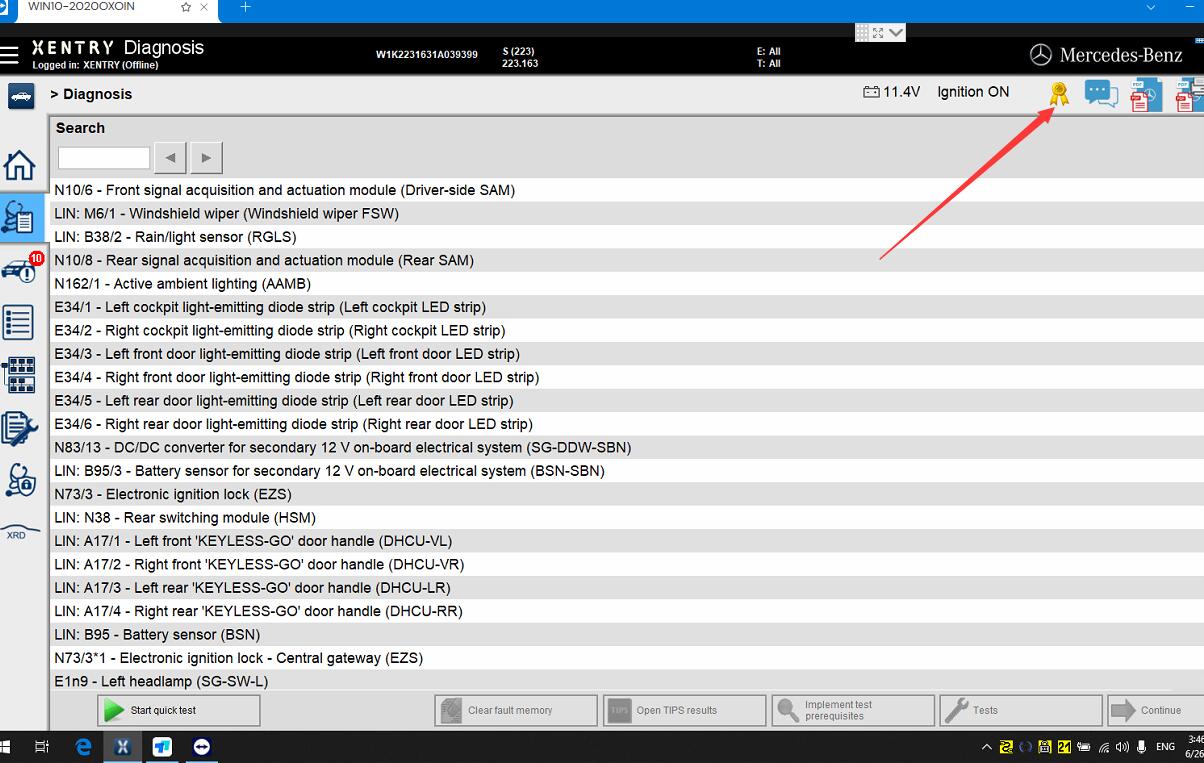
Task: Expand the top-right title bar chevron
Action: pyautogui.click(x=1152, y=7)
